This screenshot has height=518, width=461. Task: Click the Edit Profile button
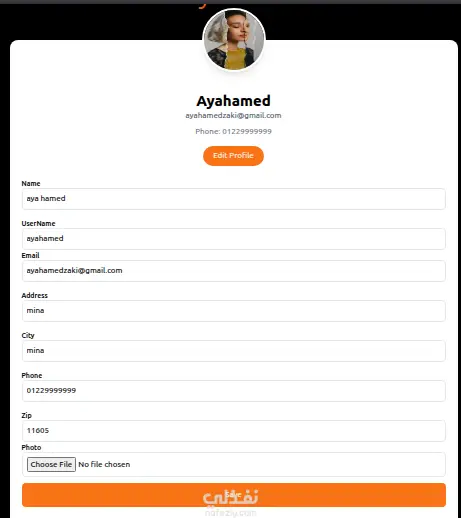point(233,156)
